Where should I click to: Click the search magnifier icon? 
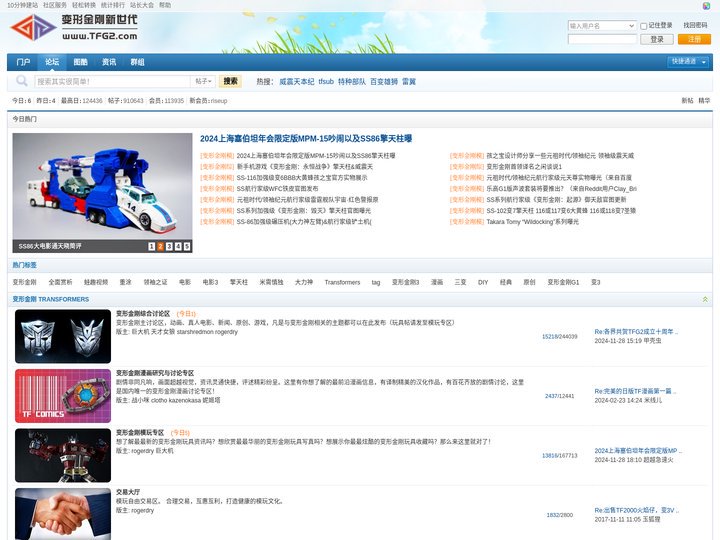pos(22,81)
